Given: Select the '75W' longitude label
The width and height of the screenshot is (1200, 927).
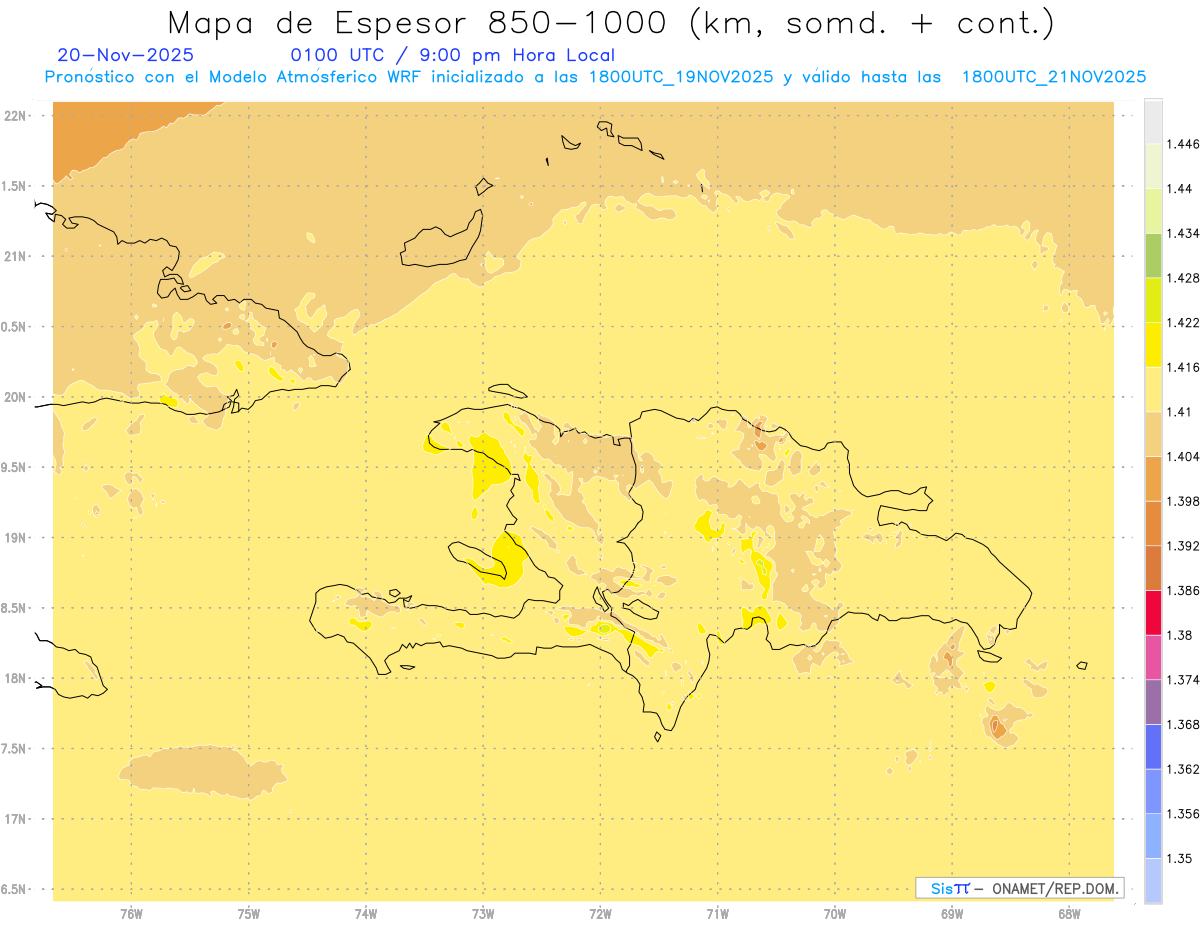Looking at the screenshot, I should (x=249, y=914).
